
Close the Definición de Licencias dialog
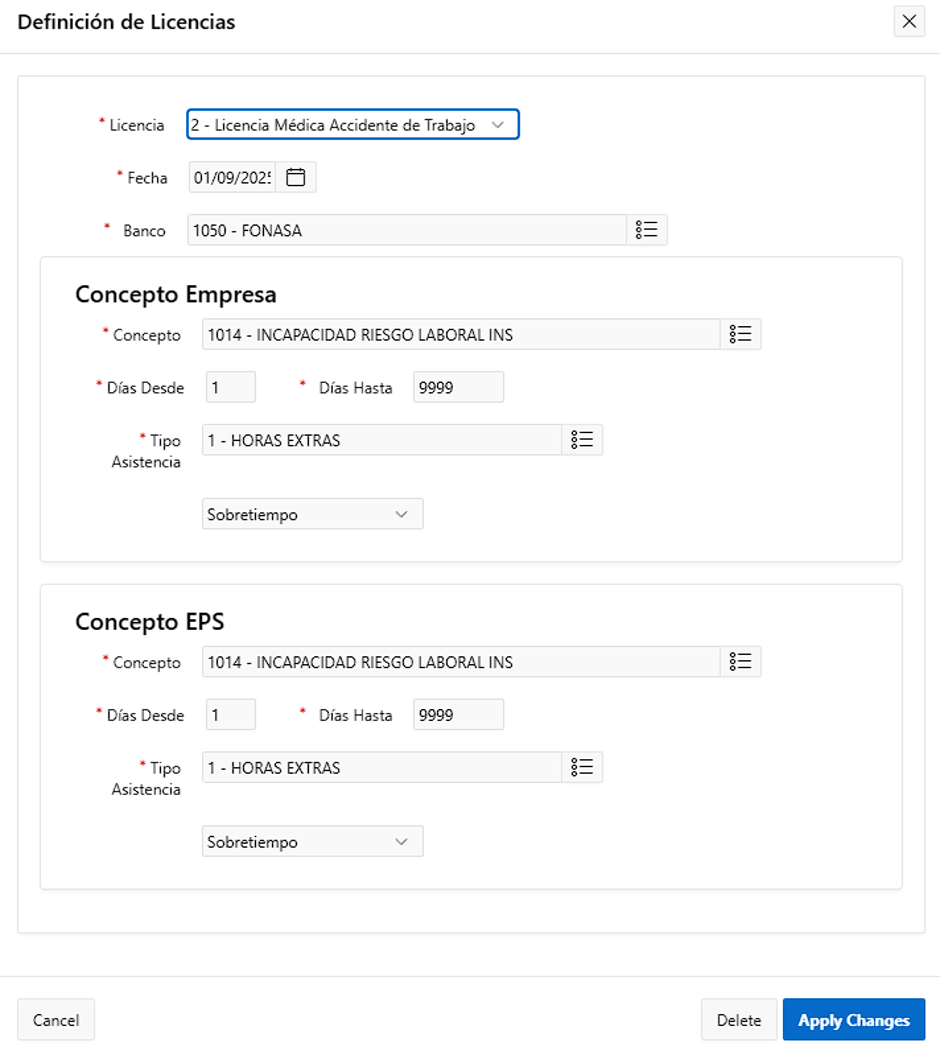[909, 22]
